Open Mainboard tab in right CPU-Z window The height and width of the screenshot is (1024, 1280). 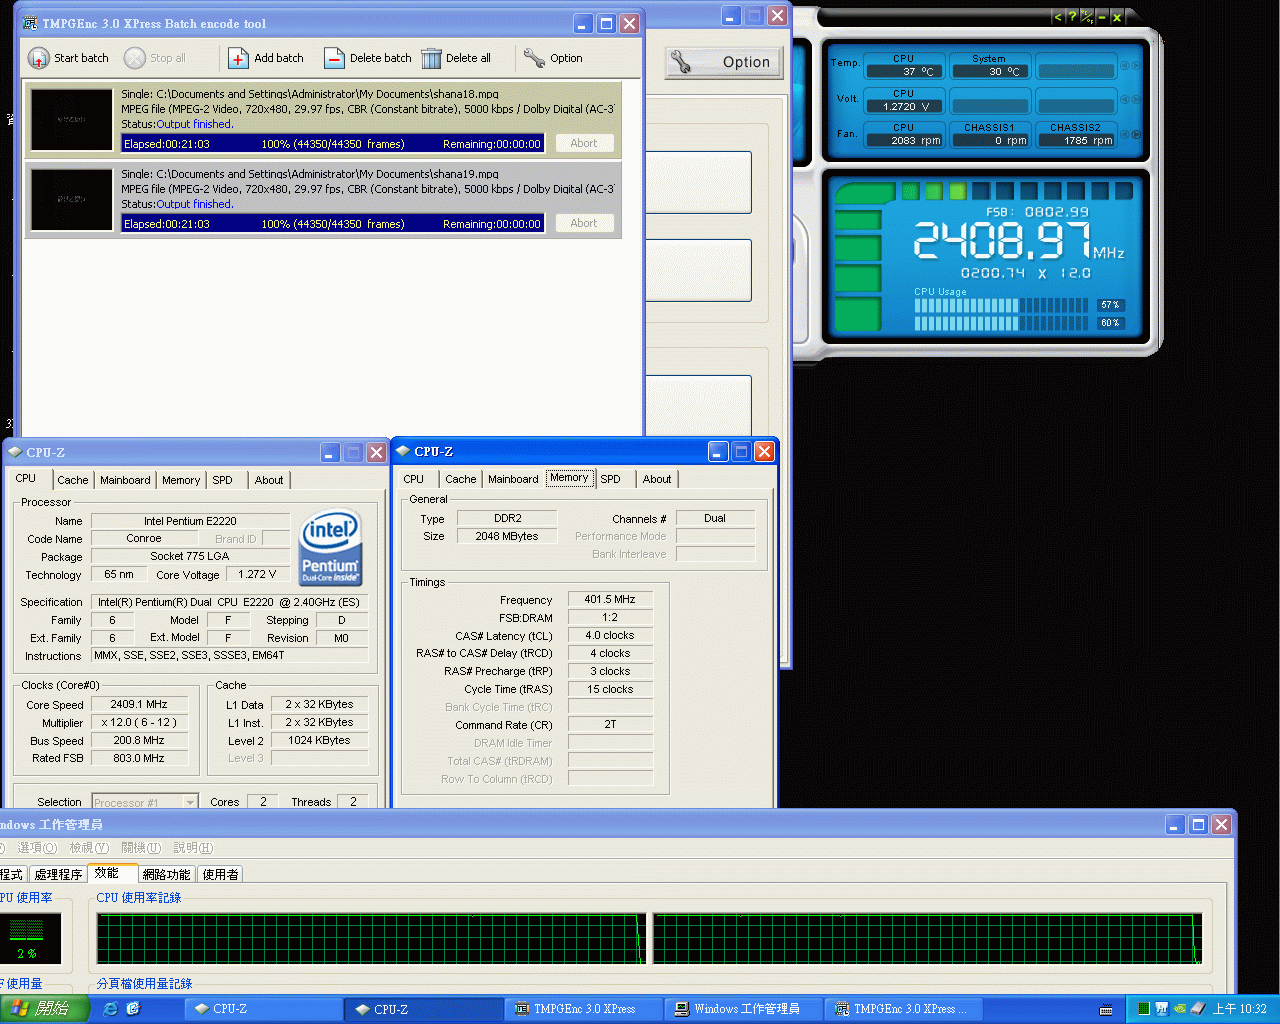pyautogui.click(x=513, y=479)
